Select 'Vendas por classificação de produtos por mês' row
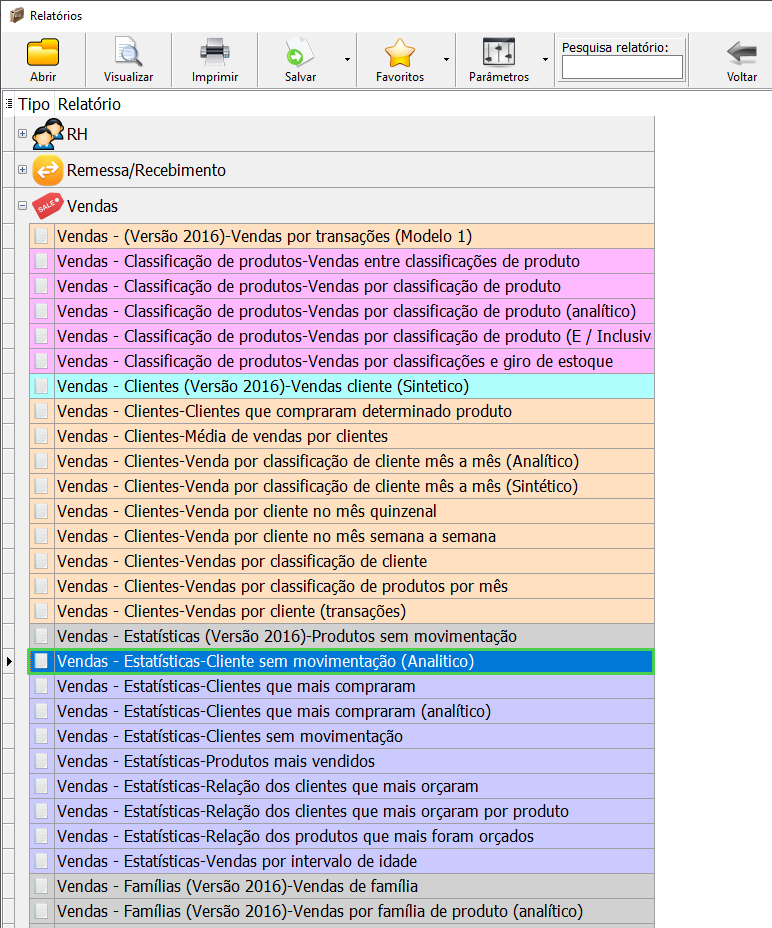The width and height of the screenshot is (772, 928). coord(342,586)
